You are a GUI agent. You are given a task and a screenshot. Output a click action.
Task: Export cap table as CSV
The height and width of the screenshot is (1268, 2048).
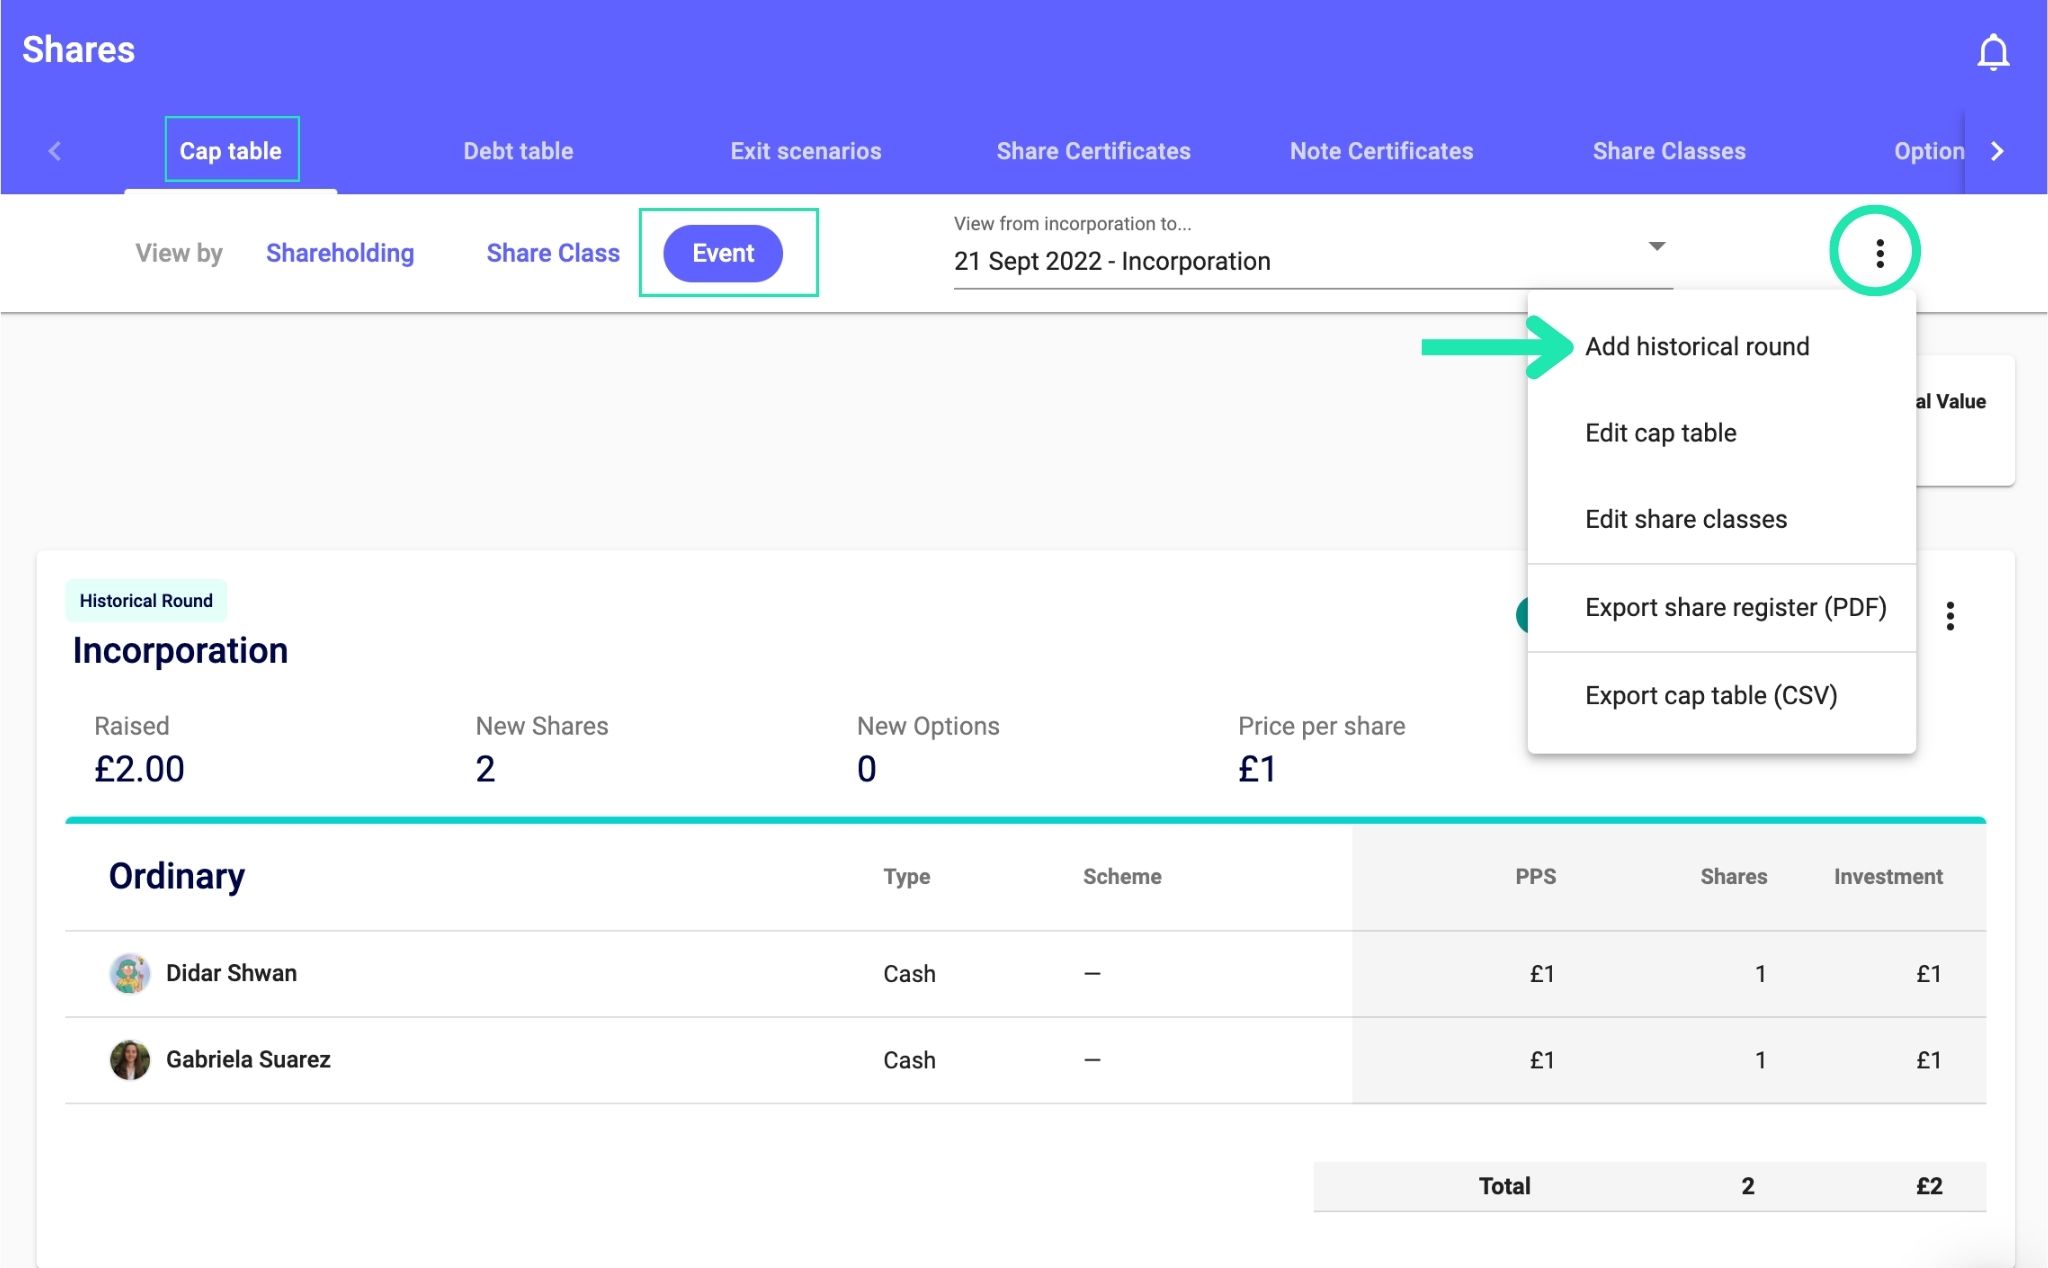click(x=1710, y=695)
